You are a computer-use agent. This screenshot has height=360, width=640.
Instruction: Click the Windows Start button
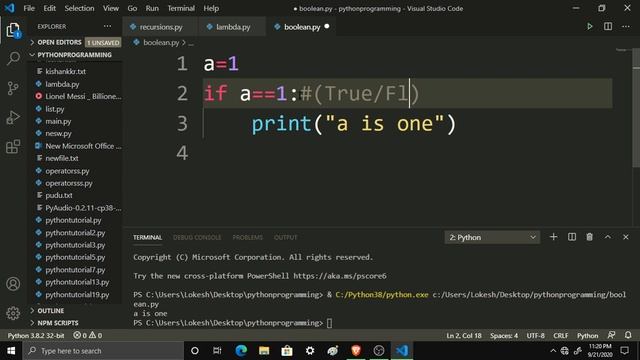pos(11,351)
